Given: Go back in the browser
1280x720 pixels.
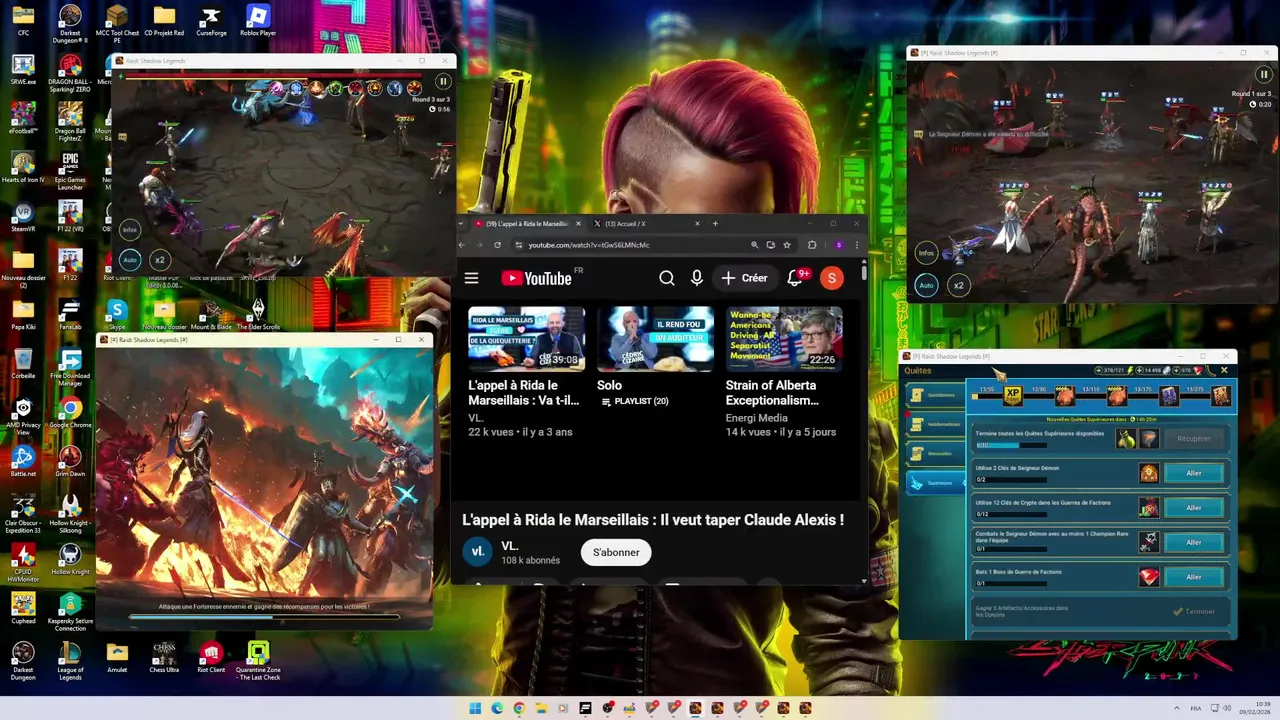Looking at the screenshot, I should coord(462,245).
